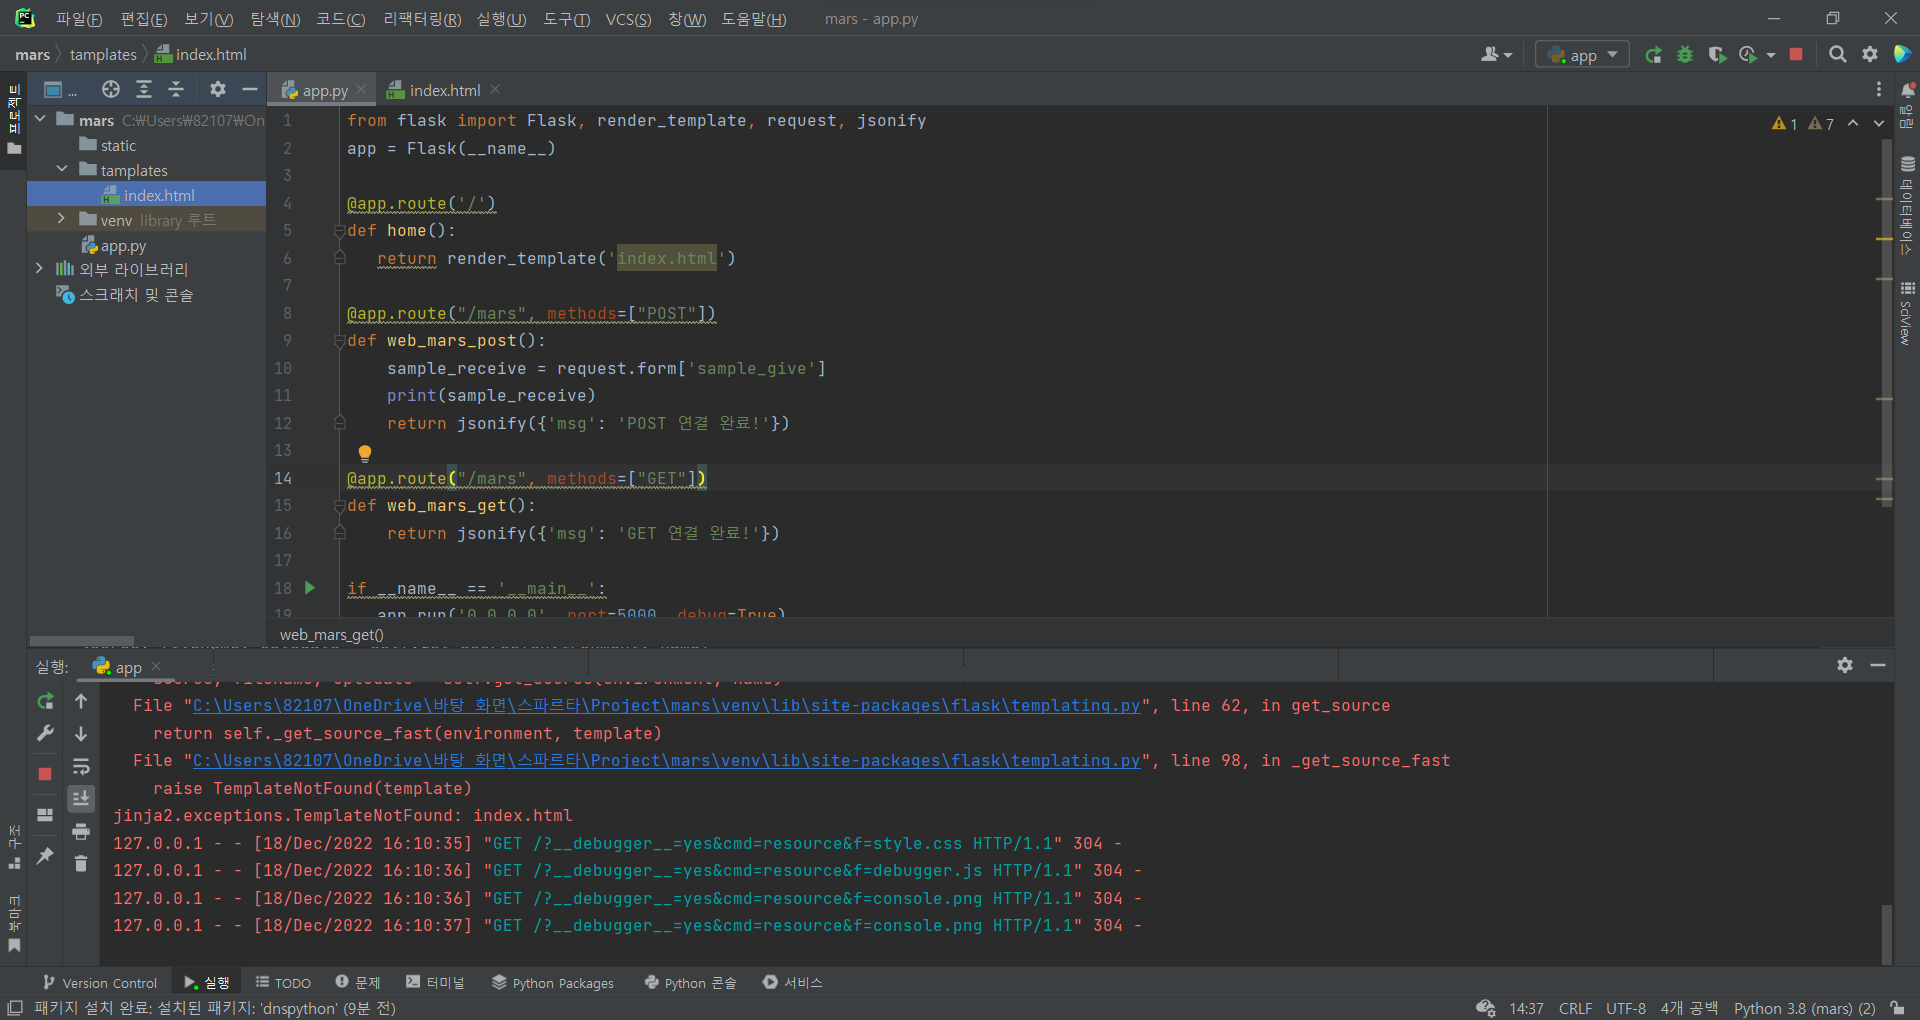Screen dimensions: 1920x1020
Task: Open IDE settings gear in top toolbar
Action: click(1870, 55)
